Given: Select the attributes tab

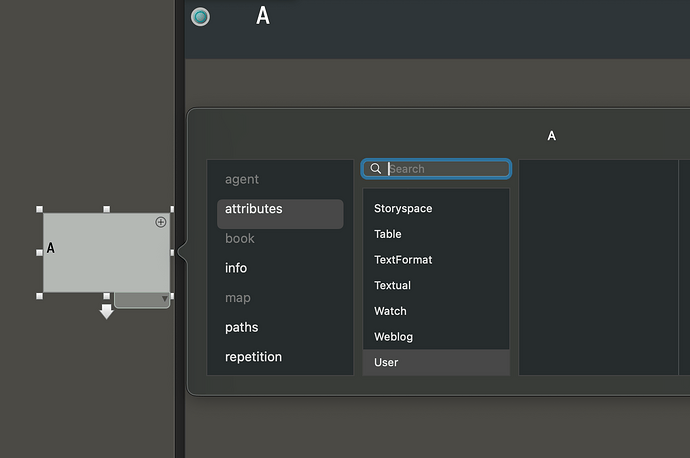Looking at the screenshot, I should tap(253, 209).
